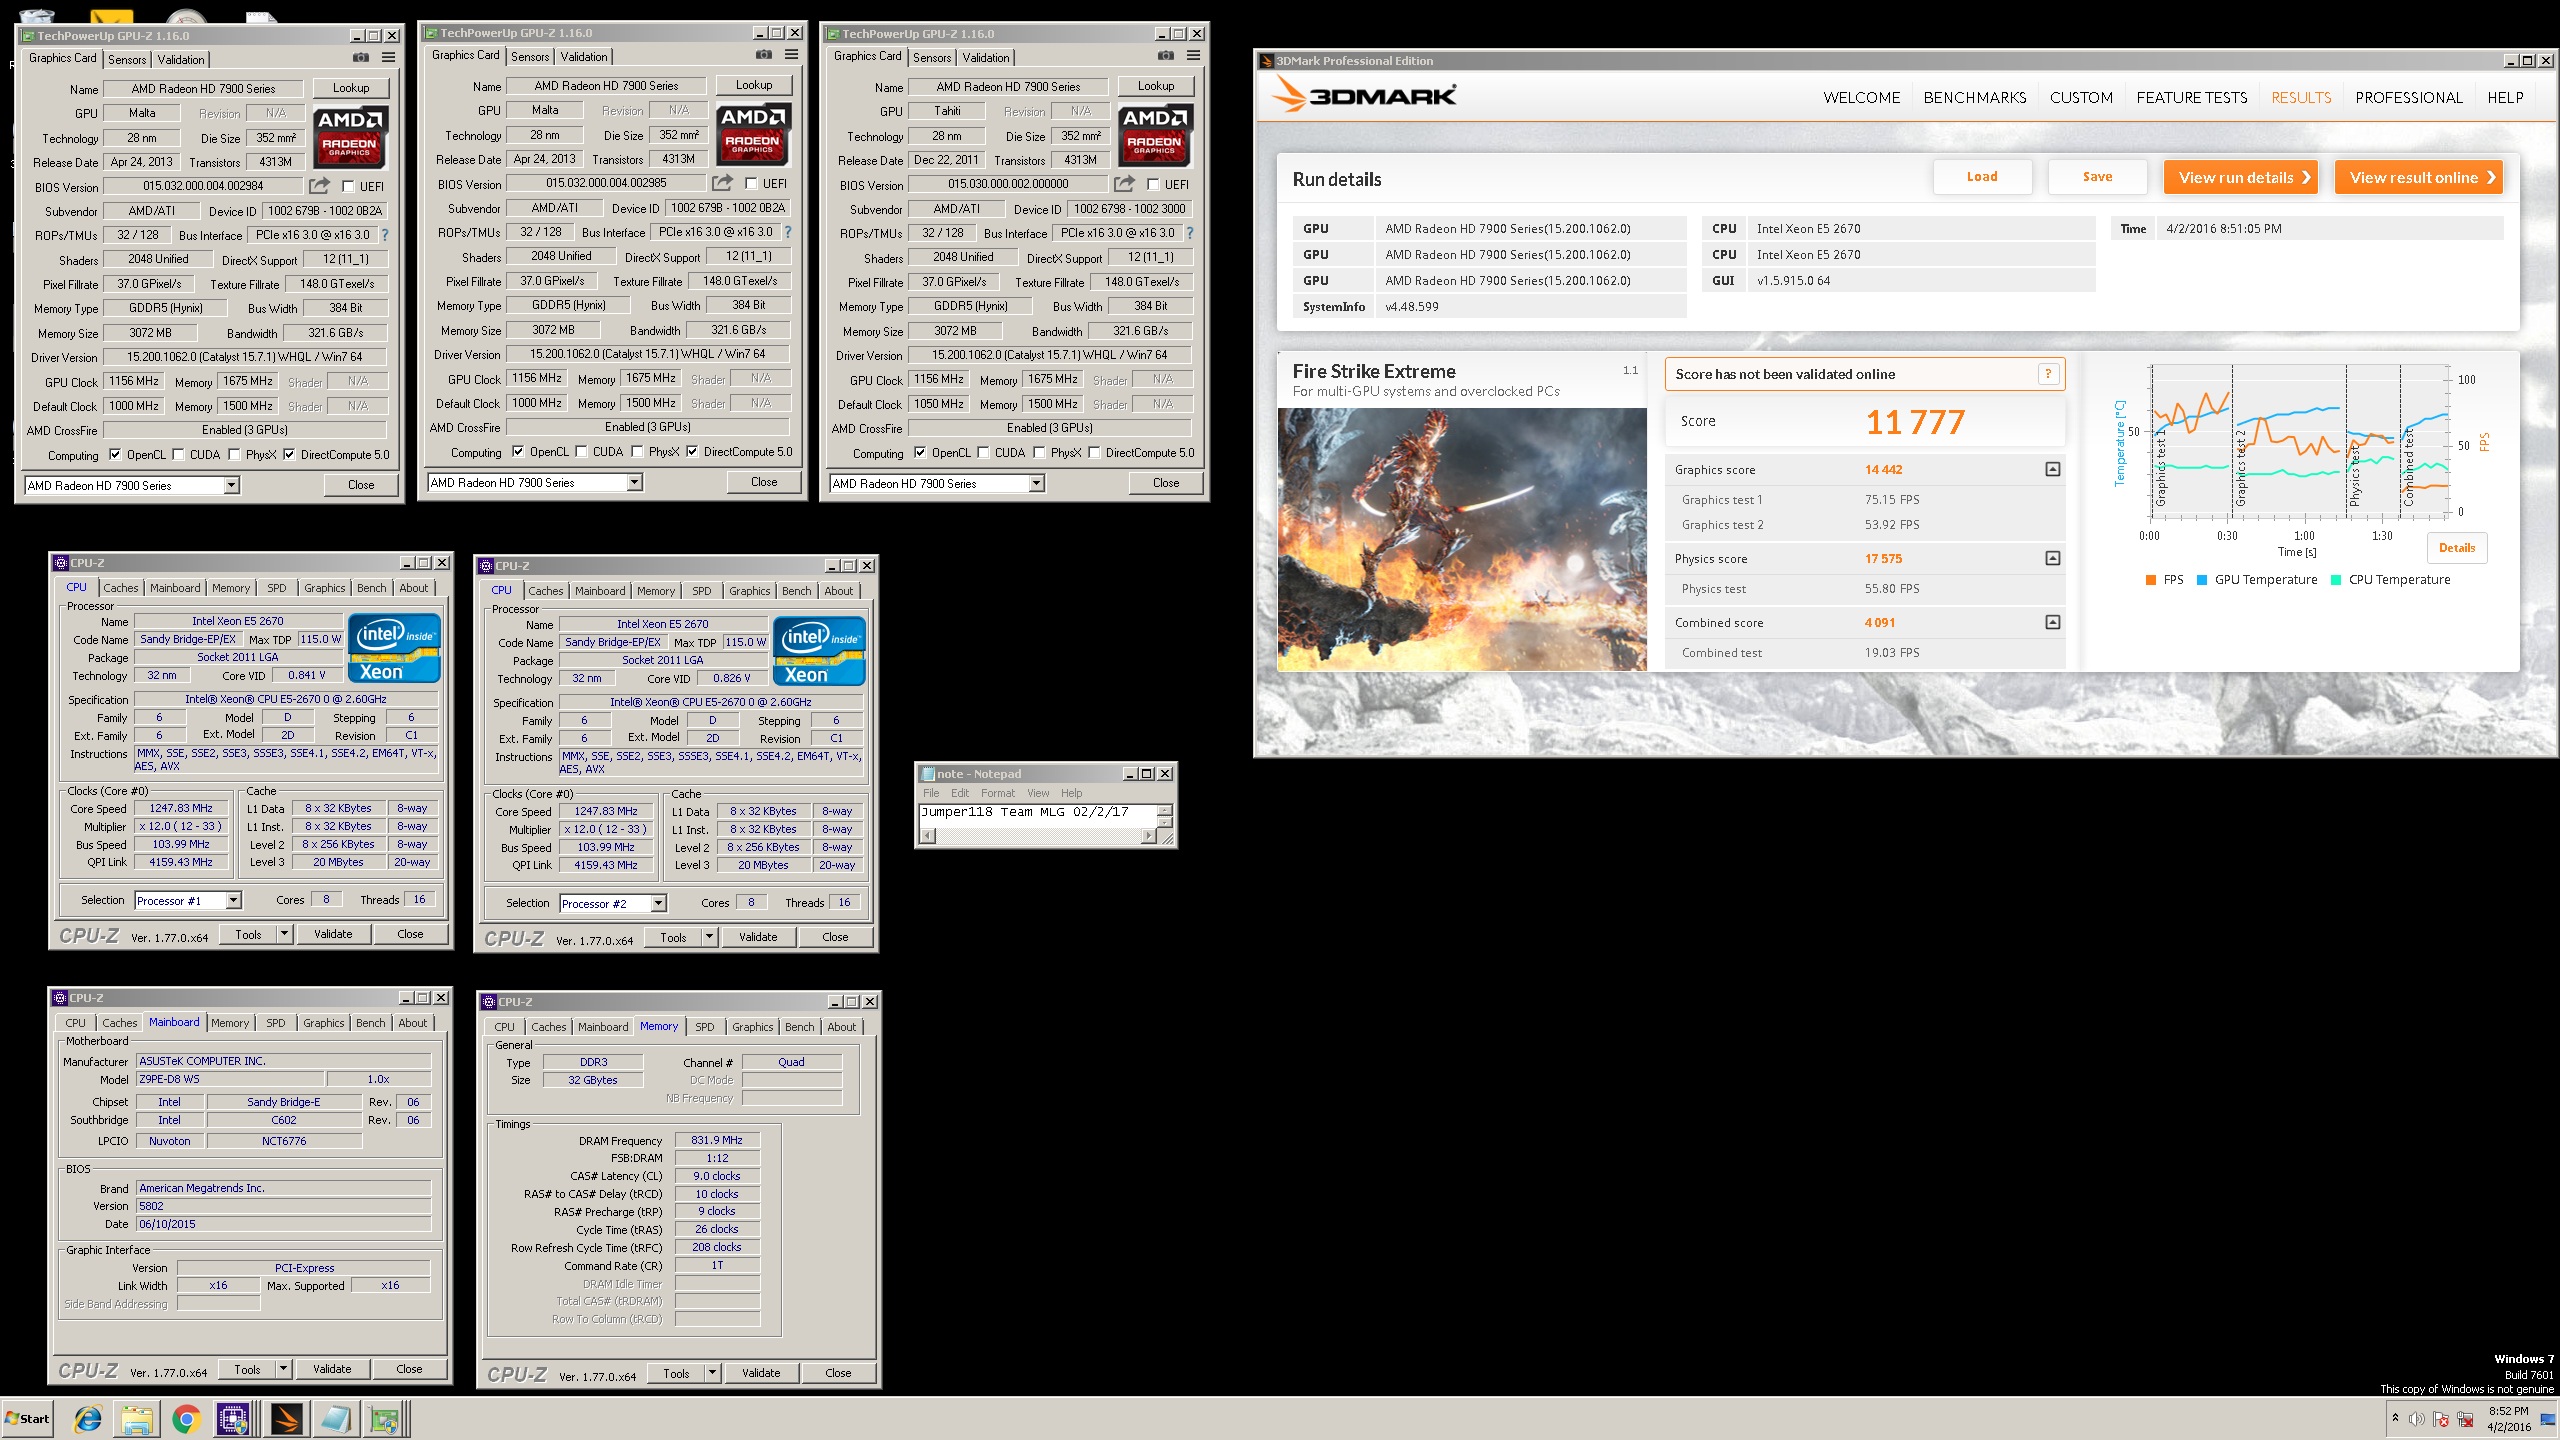Collapse the Physics score section in 3DMark
2560x1440 pixels.
pyautogui.click(x=2052, y=558)
